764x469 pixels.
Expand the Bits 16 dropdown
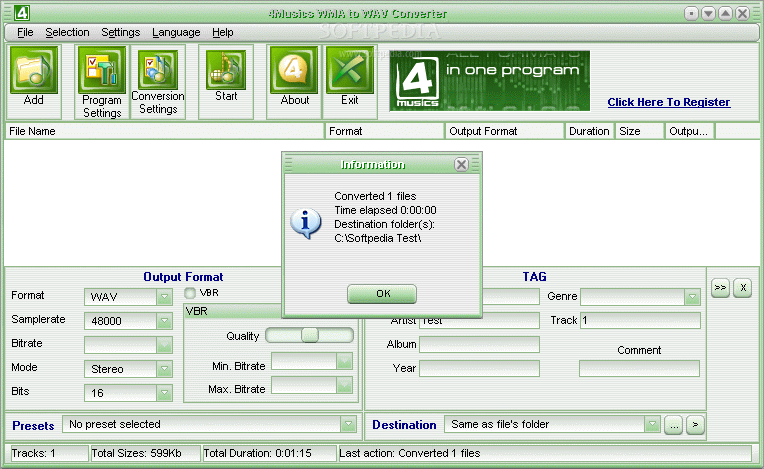[164, 393]
